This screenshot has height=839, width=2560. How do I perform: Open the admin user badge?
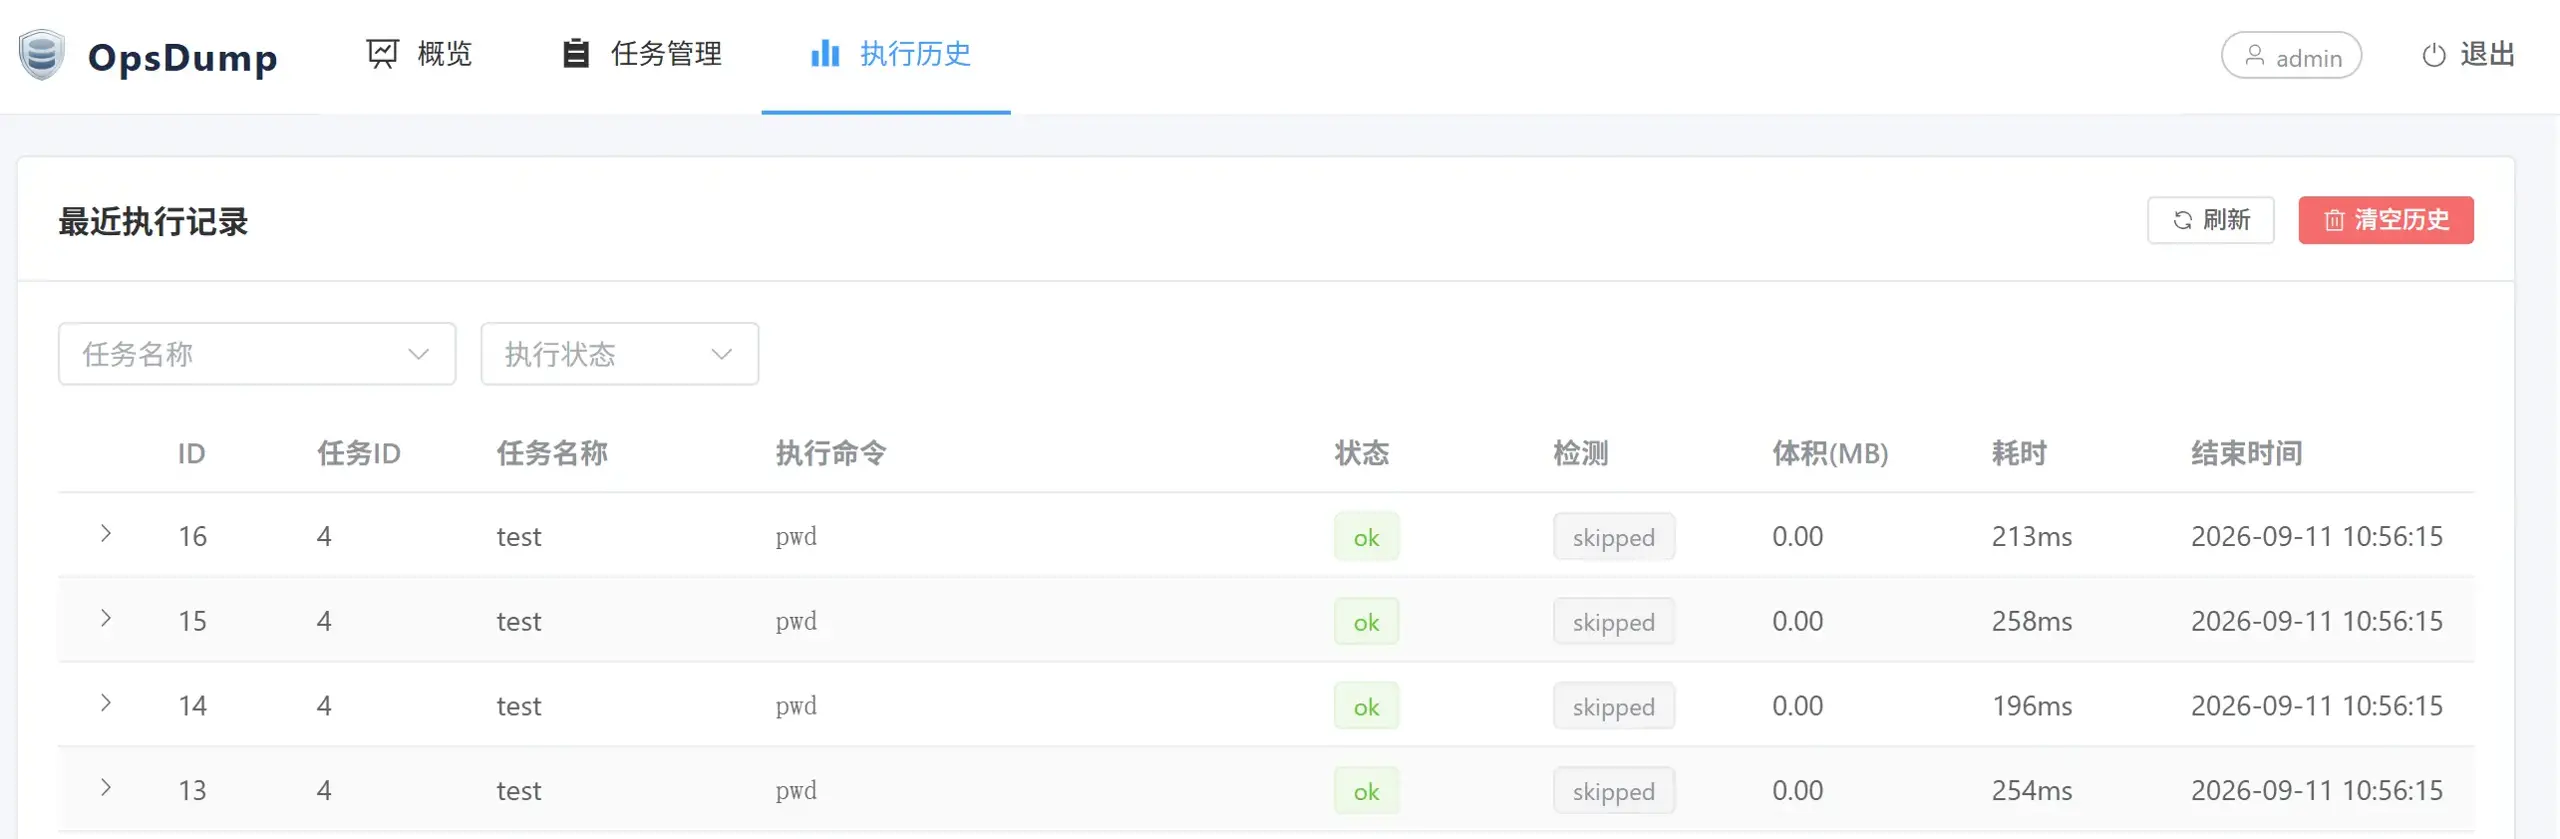(x=2291, y=56)
